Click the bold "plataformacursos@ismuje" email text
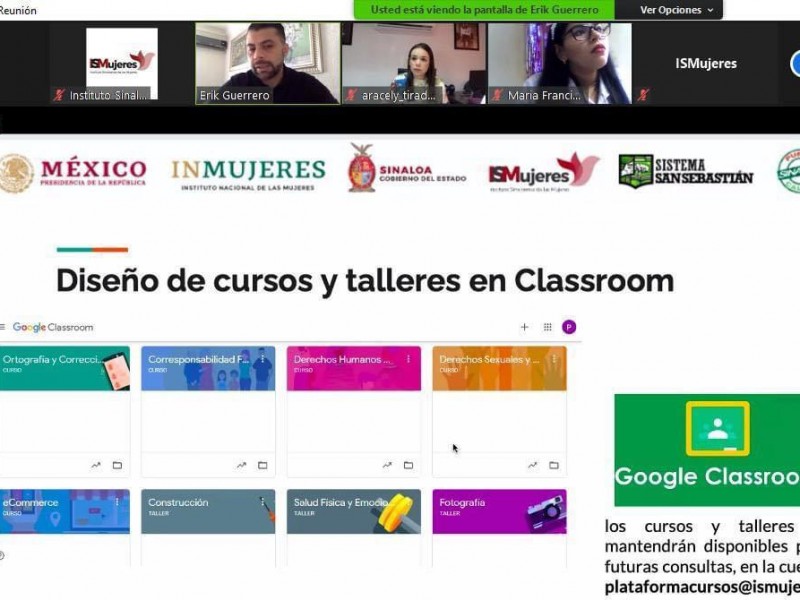 [x=702, y=587]
